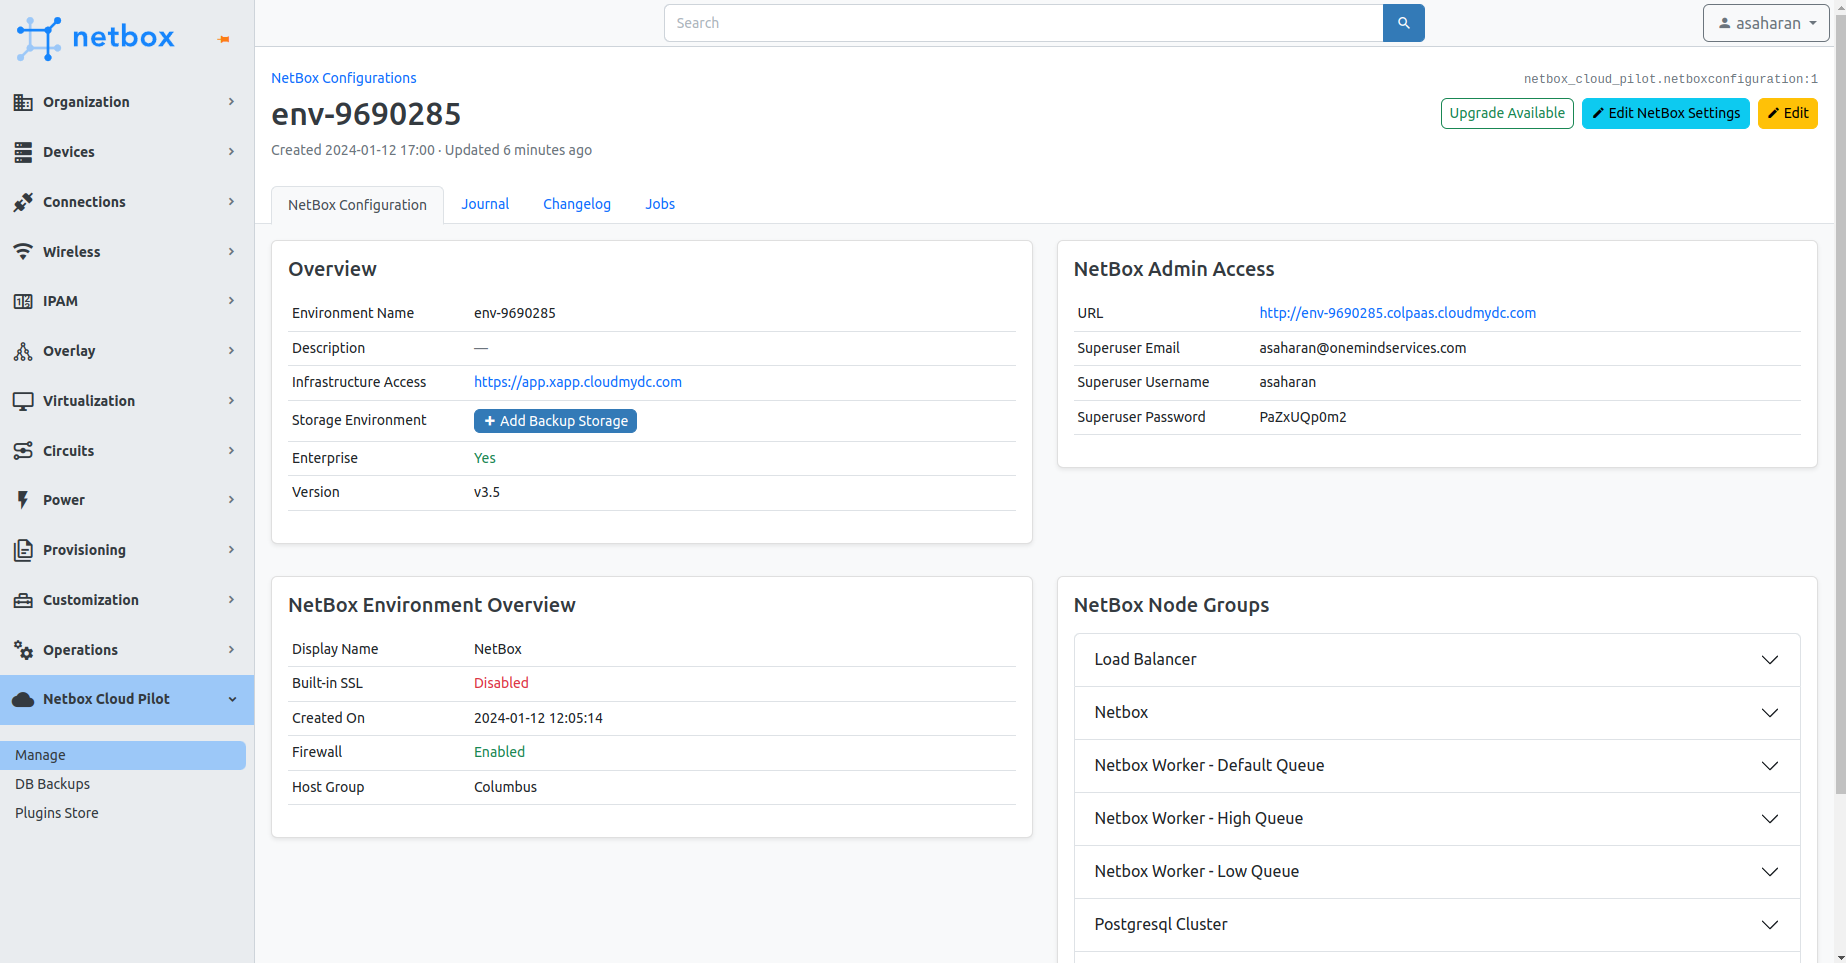Viewport: 1846px width, 963px height.
Task: Click the v3.5 version value
Action: coord(487,492)
